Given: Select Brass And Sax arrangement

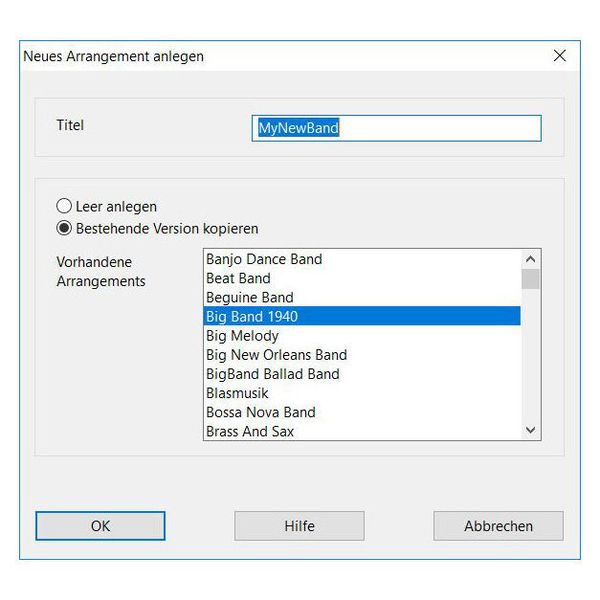Looking at the screenshot, I should click(x=250, y=431).
